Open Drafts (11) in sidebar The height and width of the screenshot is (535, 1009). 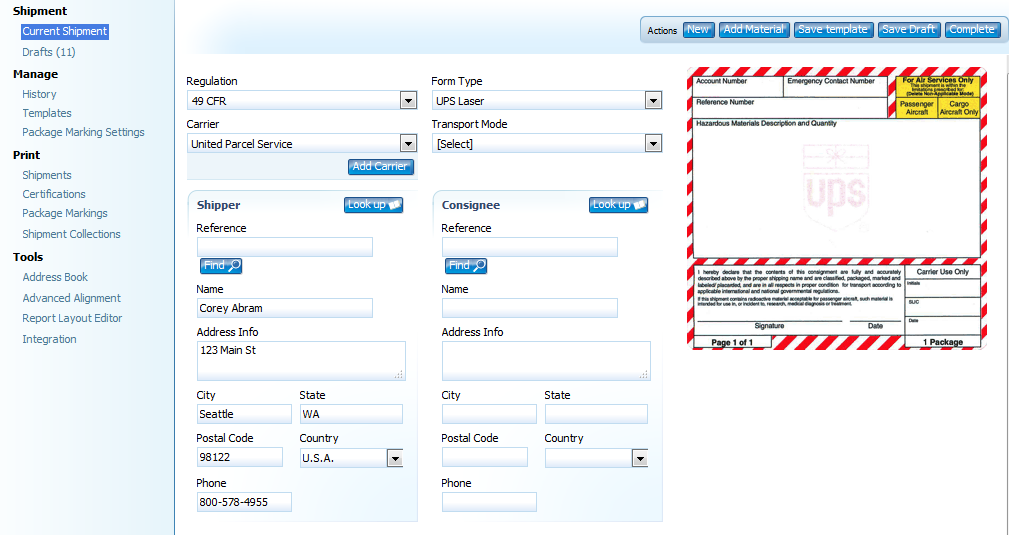coord(49,52)
